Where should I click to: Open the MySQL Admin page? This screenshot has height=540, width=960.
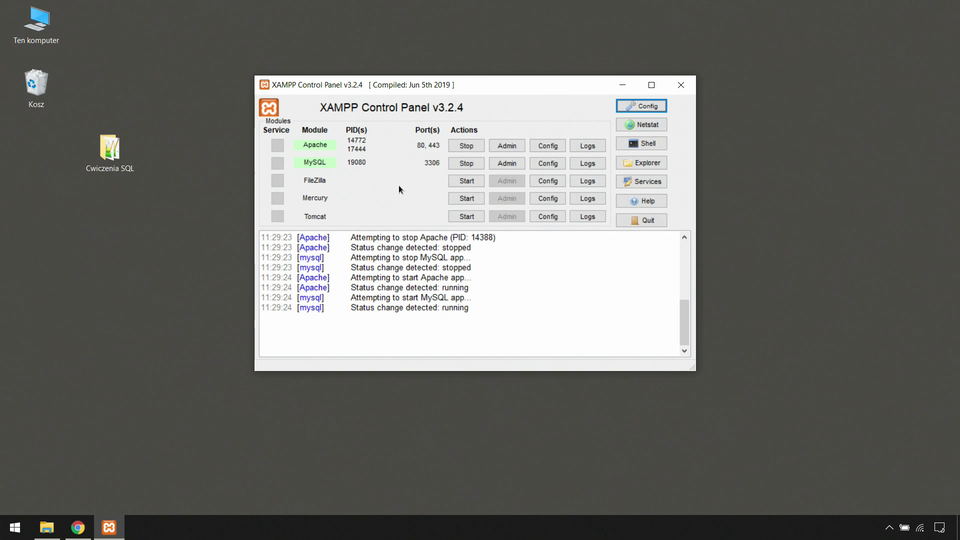pyautogui.click(x=507, y=163)
